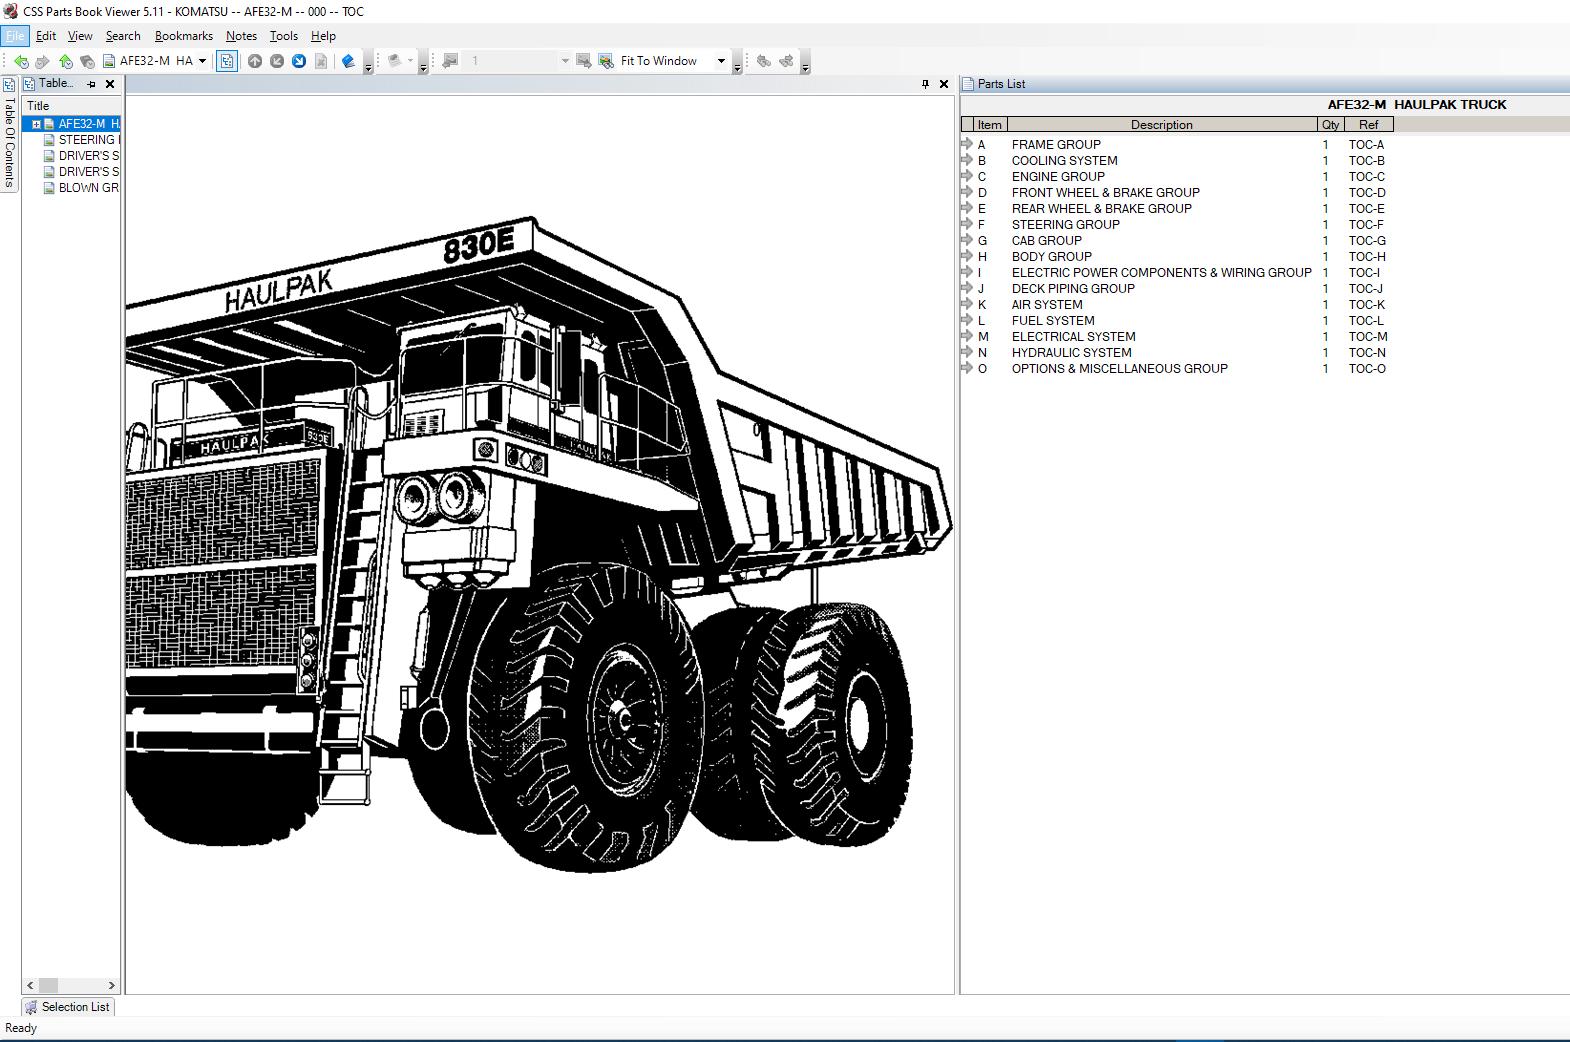Click the second greyed link icon at toolbar end
1570x1042 pixels.
coord(786,61)
